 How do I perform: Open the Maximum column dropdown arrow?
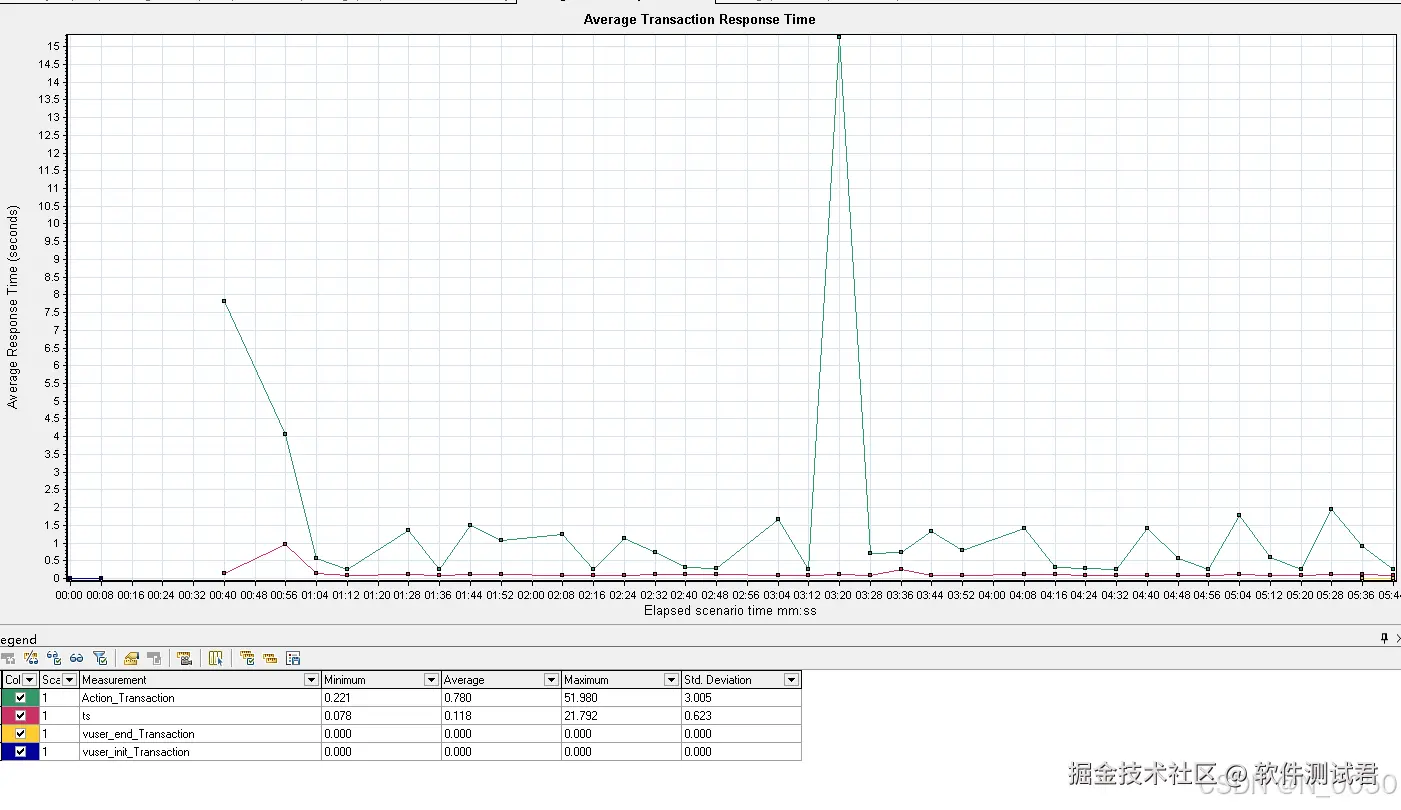[x=671, y=680]
